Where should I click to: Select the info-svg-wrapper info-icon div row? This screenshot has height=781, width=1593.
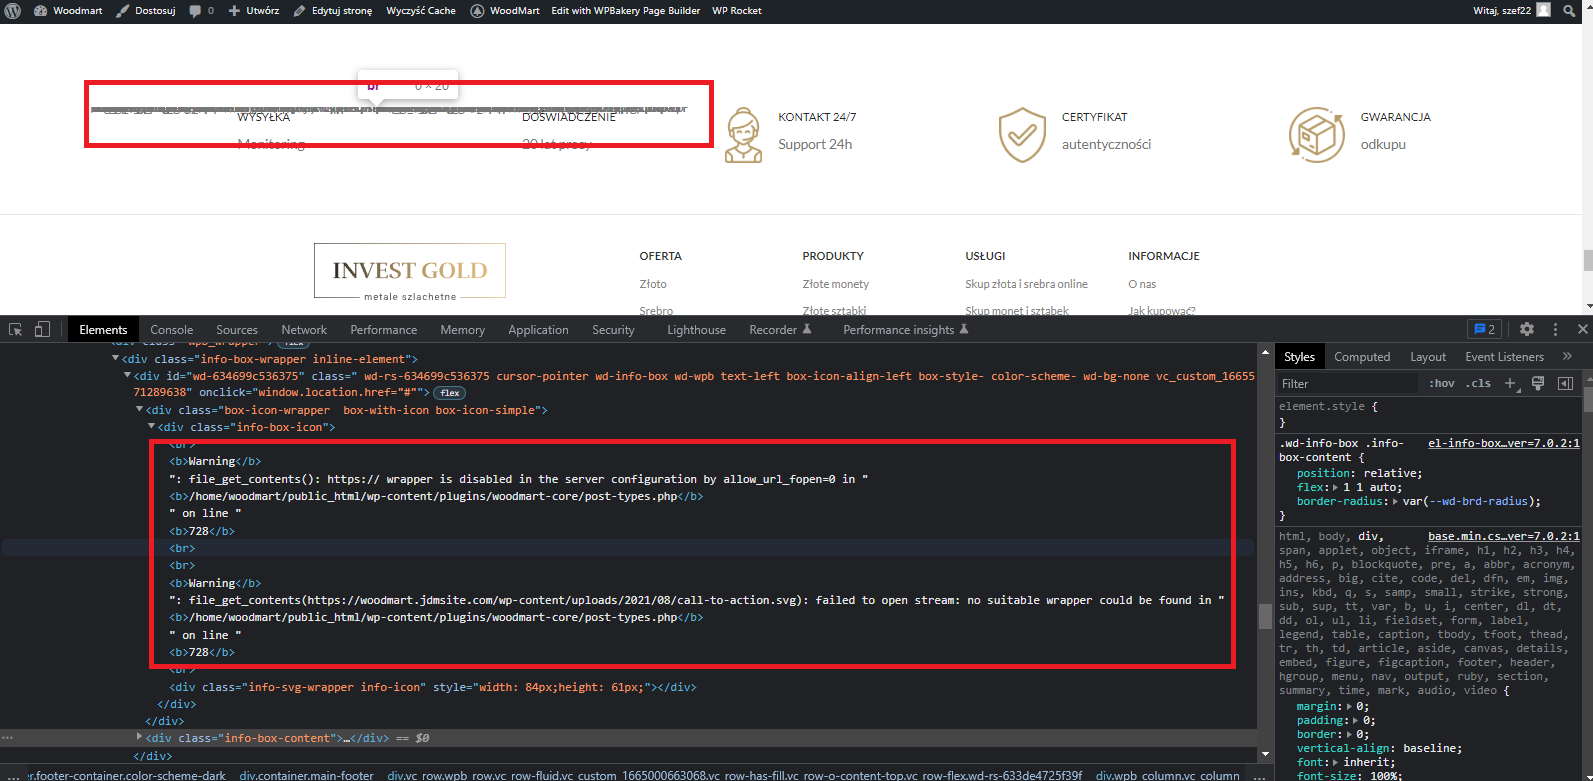pyautogui.click(x=432, y=687)
